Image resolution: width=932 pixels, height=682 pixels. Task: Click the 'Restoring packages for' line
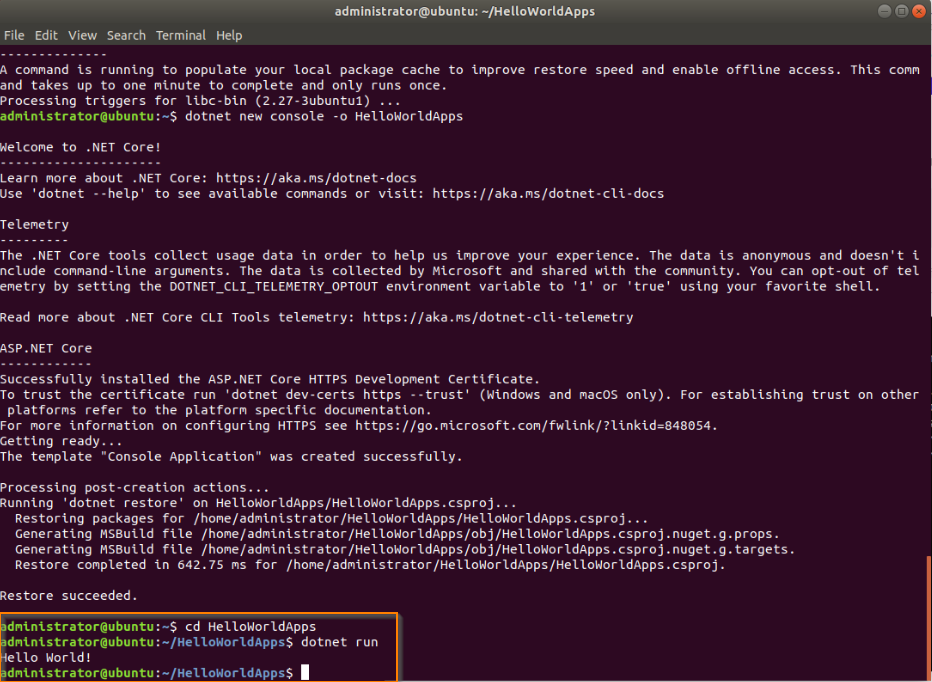pyautogui.click(x=332, y=518)
